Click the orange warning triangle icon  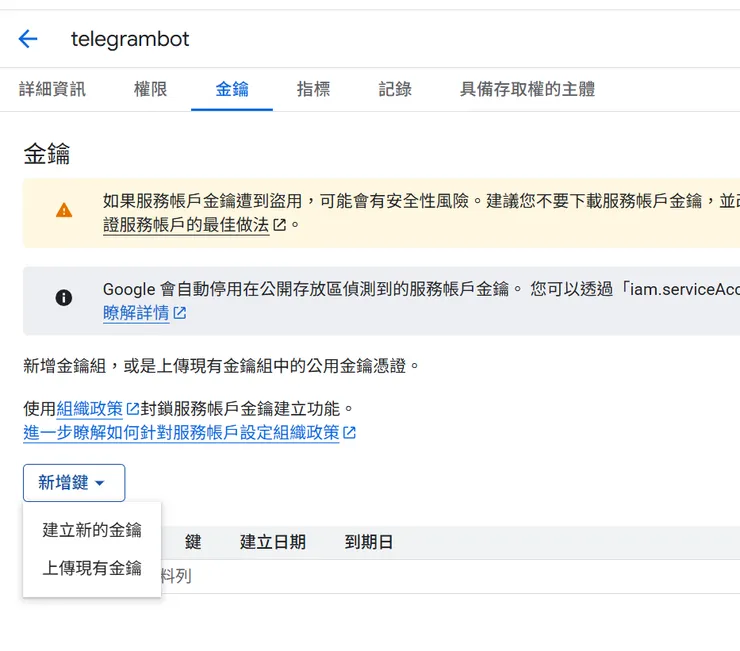tap(64, 210)
